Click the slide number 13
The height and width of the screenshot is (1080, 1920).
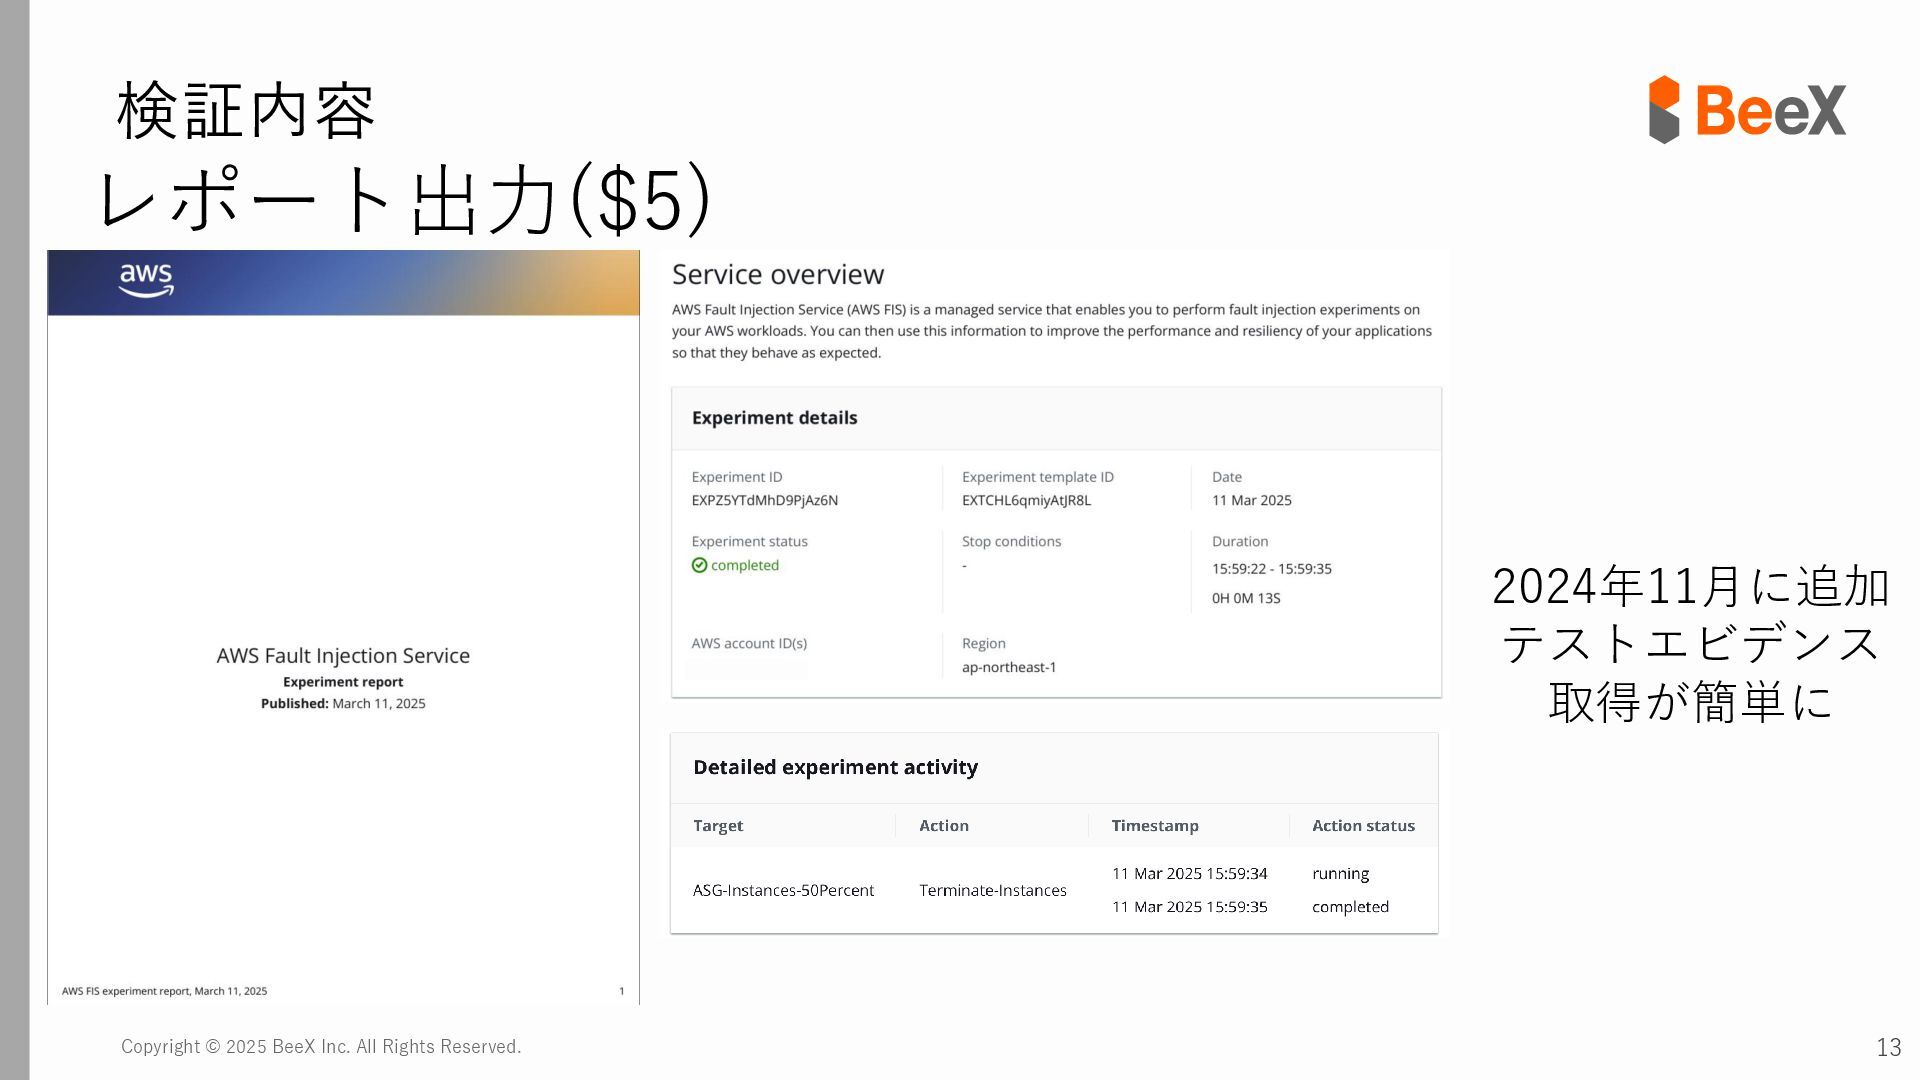[1888, 1047]
